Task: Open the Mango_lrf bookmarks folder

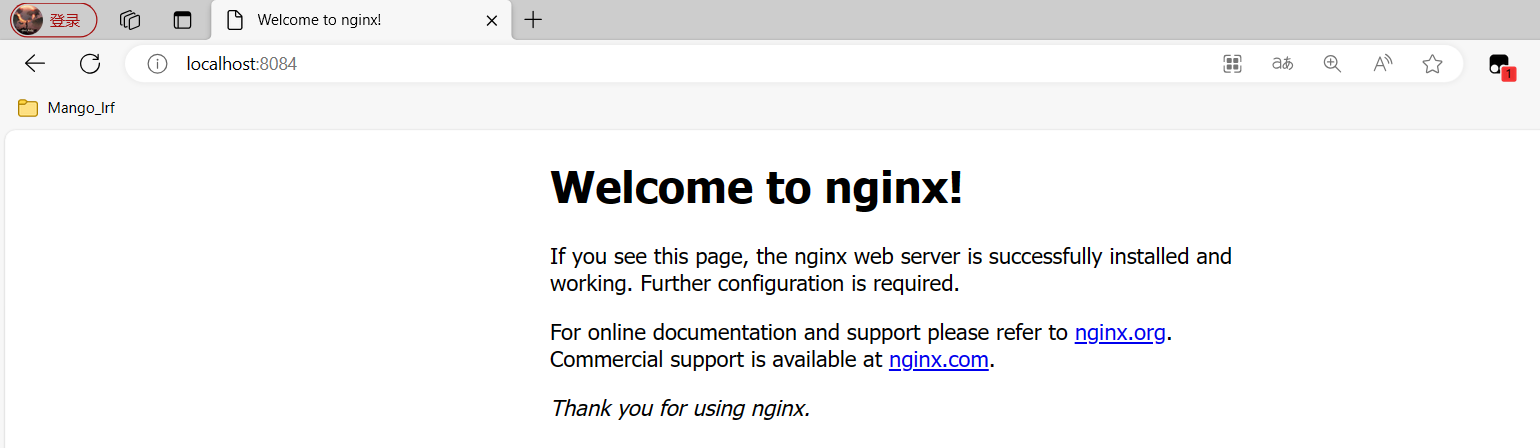Action: 66,108
